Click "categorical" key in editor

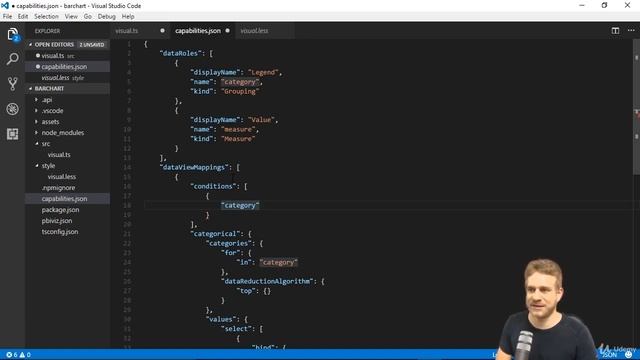click(215, 233)
